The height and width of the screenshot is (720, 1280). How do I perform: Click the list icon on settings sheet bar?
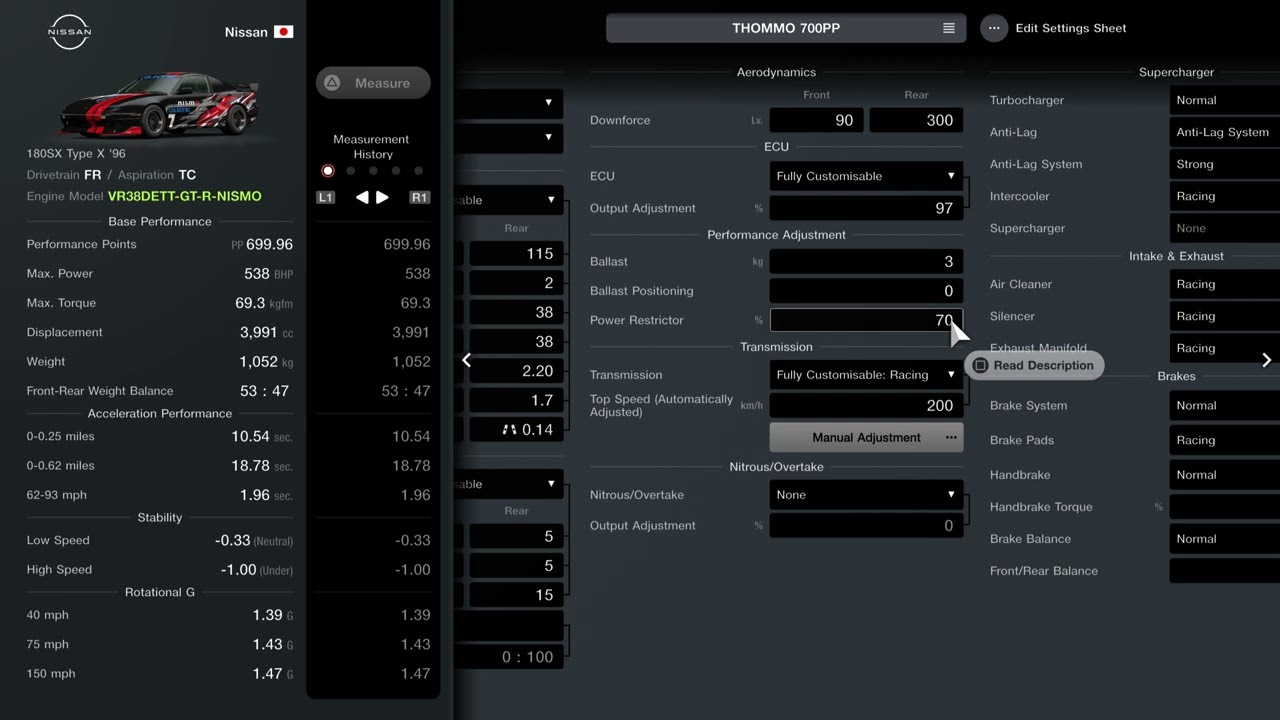[949, 28]
